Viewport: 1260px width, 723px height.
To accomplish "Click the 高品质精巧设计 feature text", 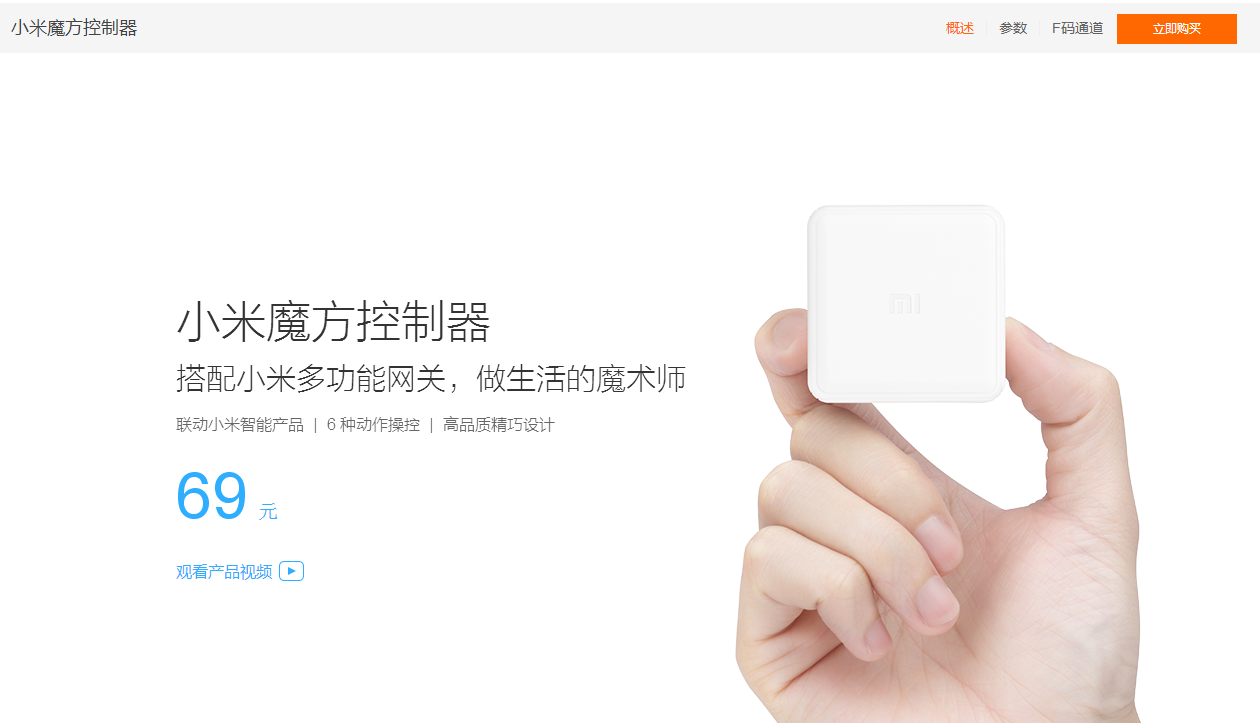I will coord(498,425).
